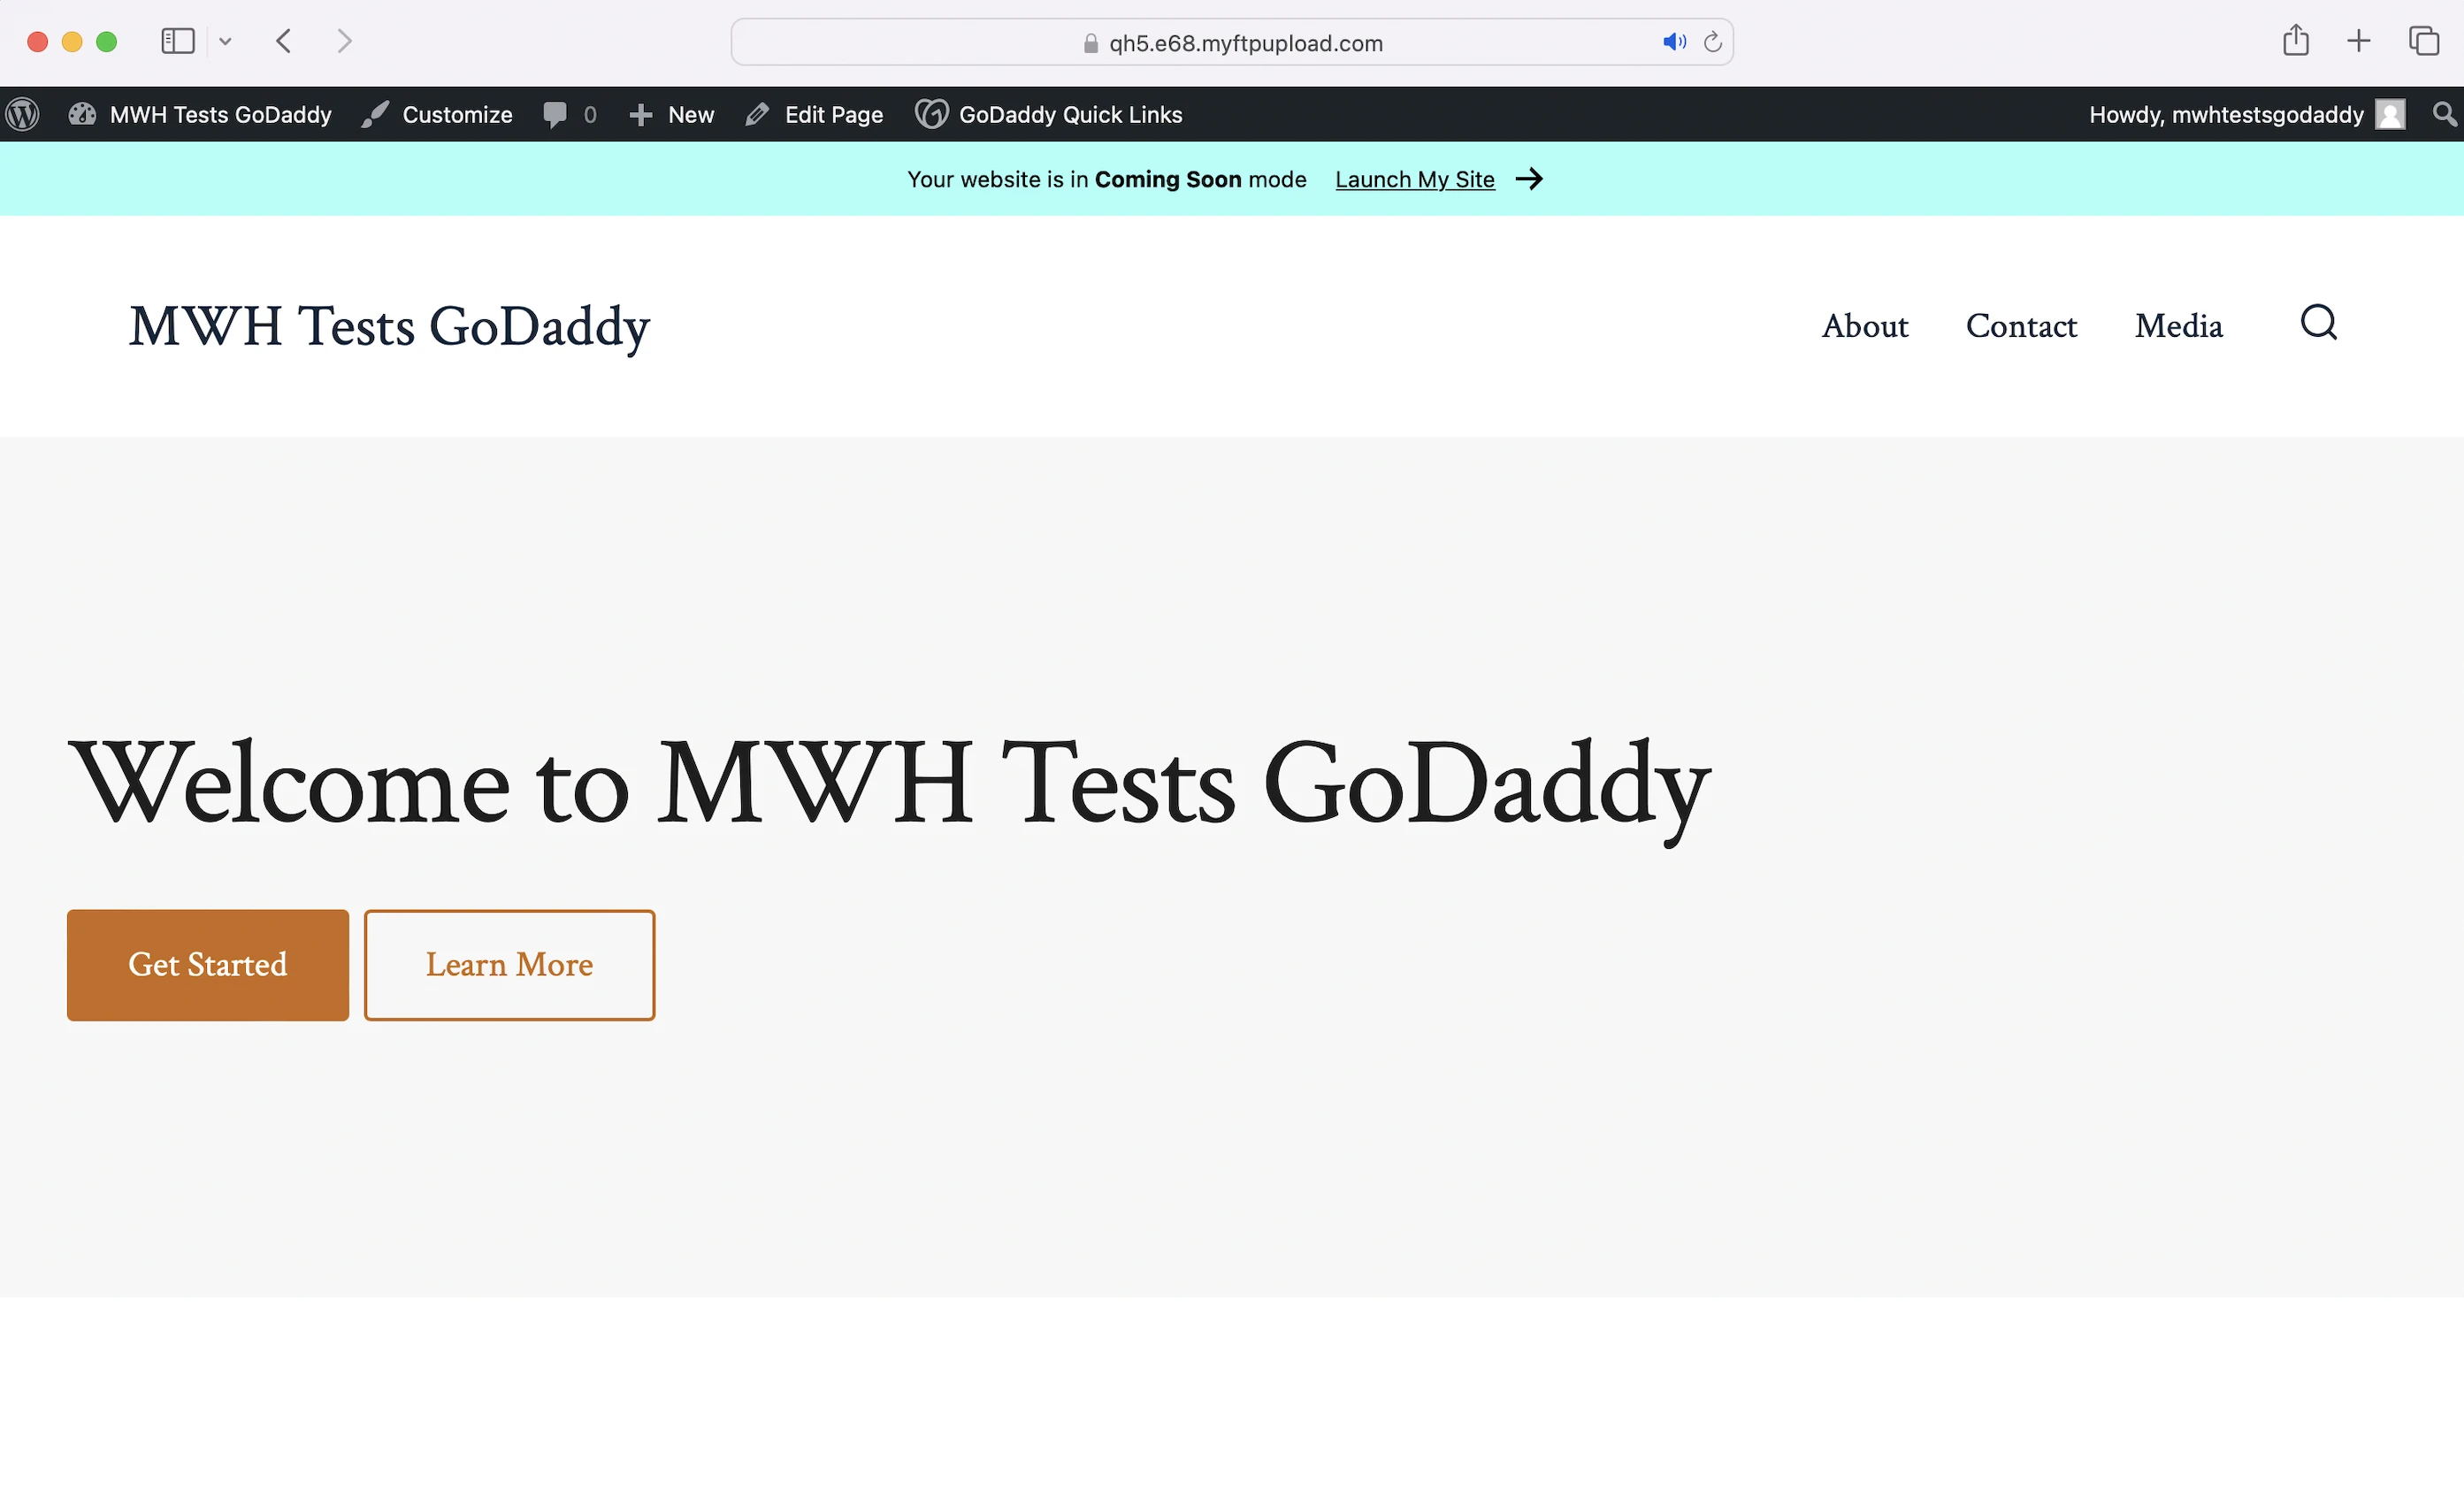Click Safari share icon
The width and height of the screenshot is (2464, 1498).
pos(2295,41)
